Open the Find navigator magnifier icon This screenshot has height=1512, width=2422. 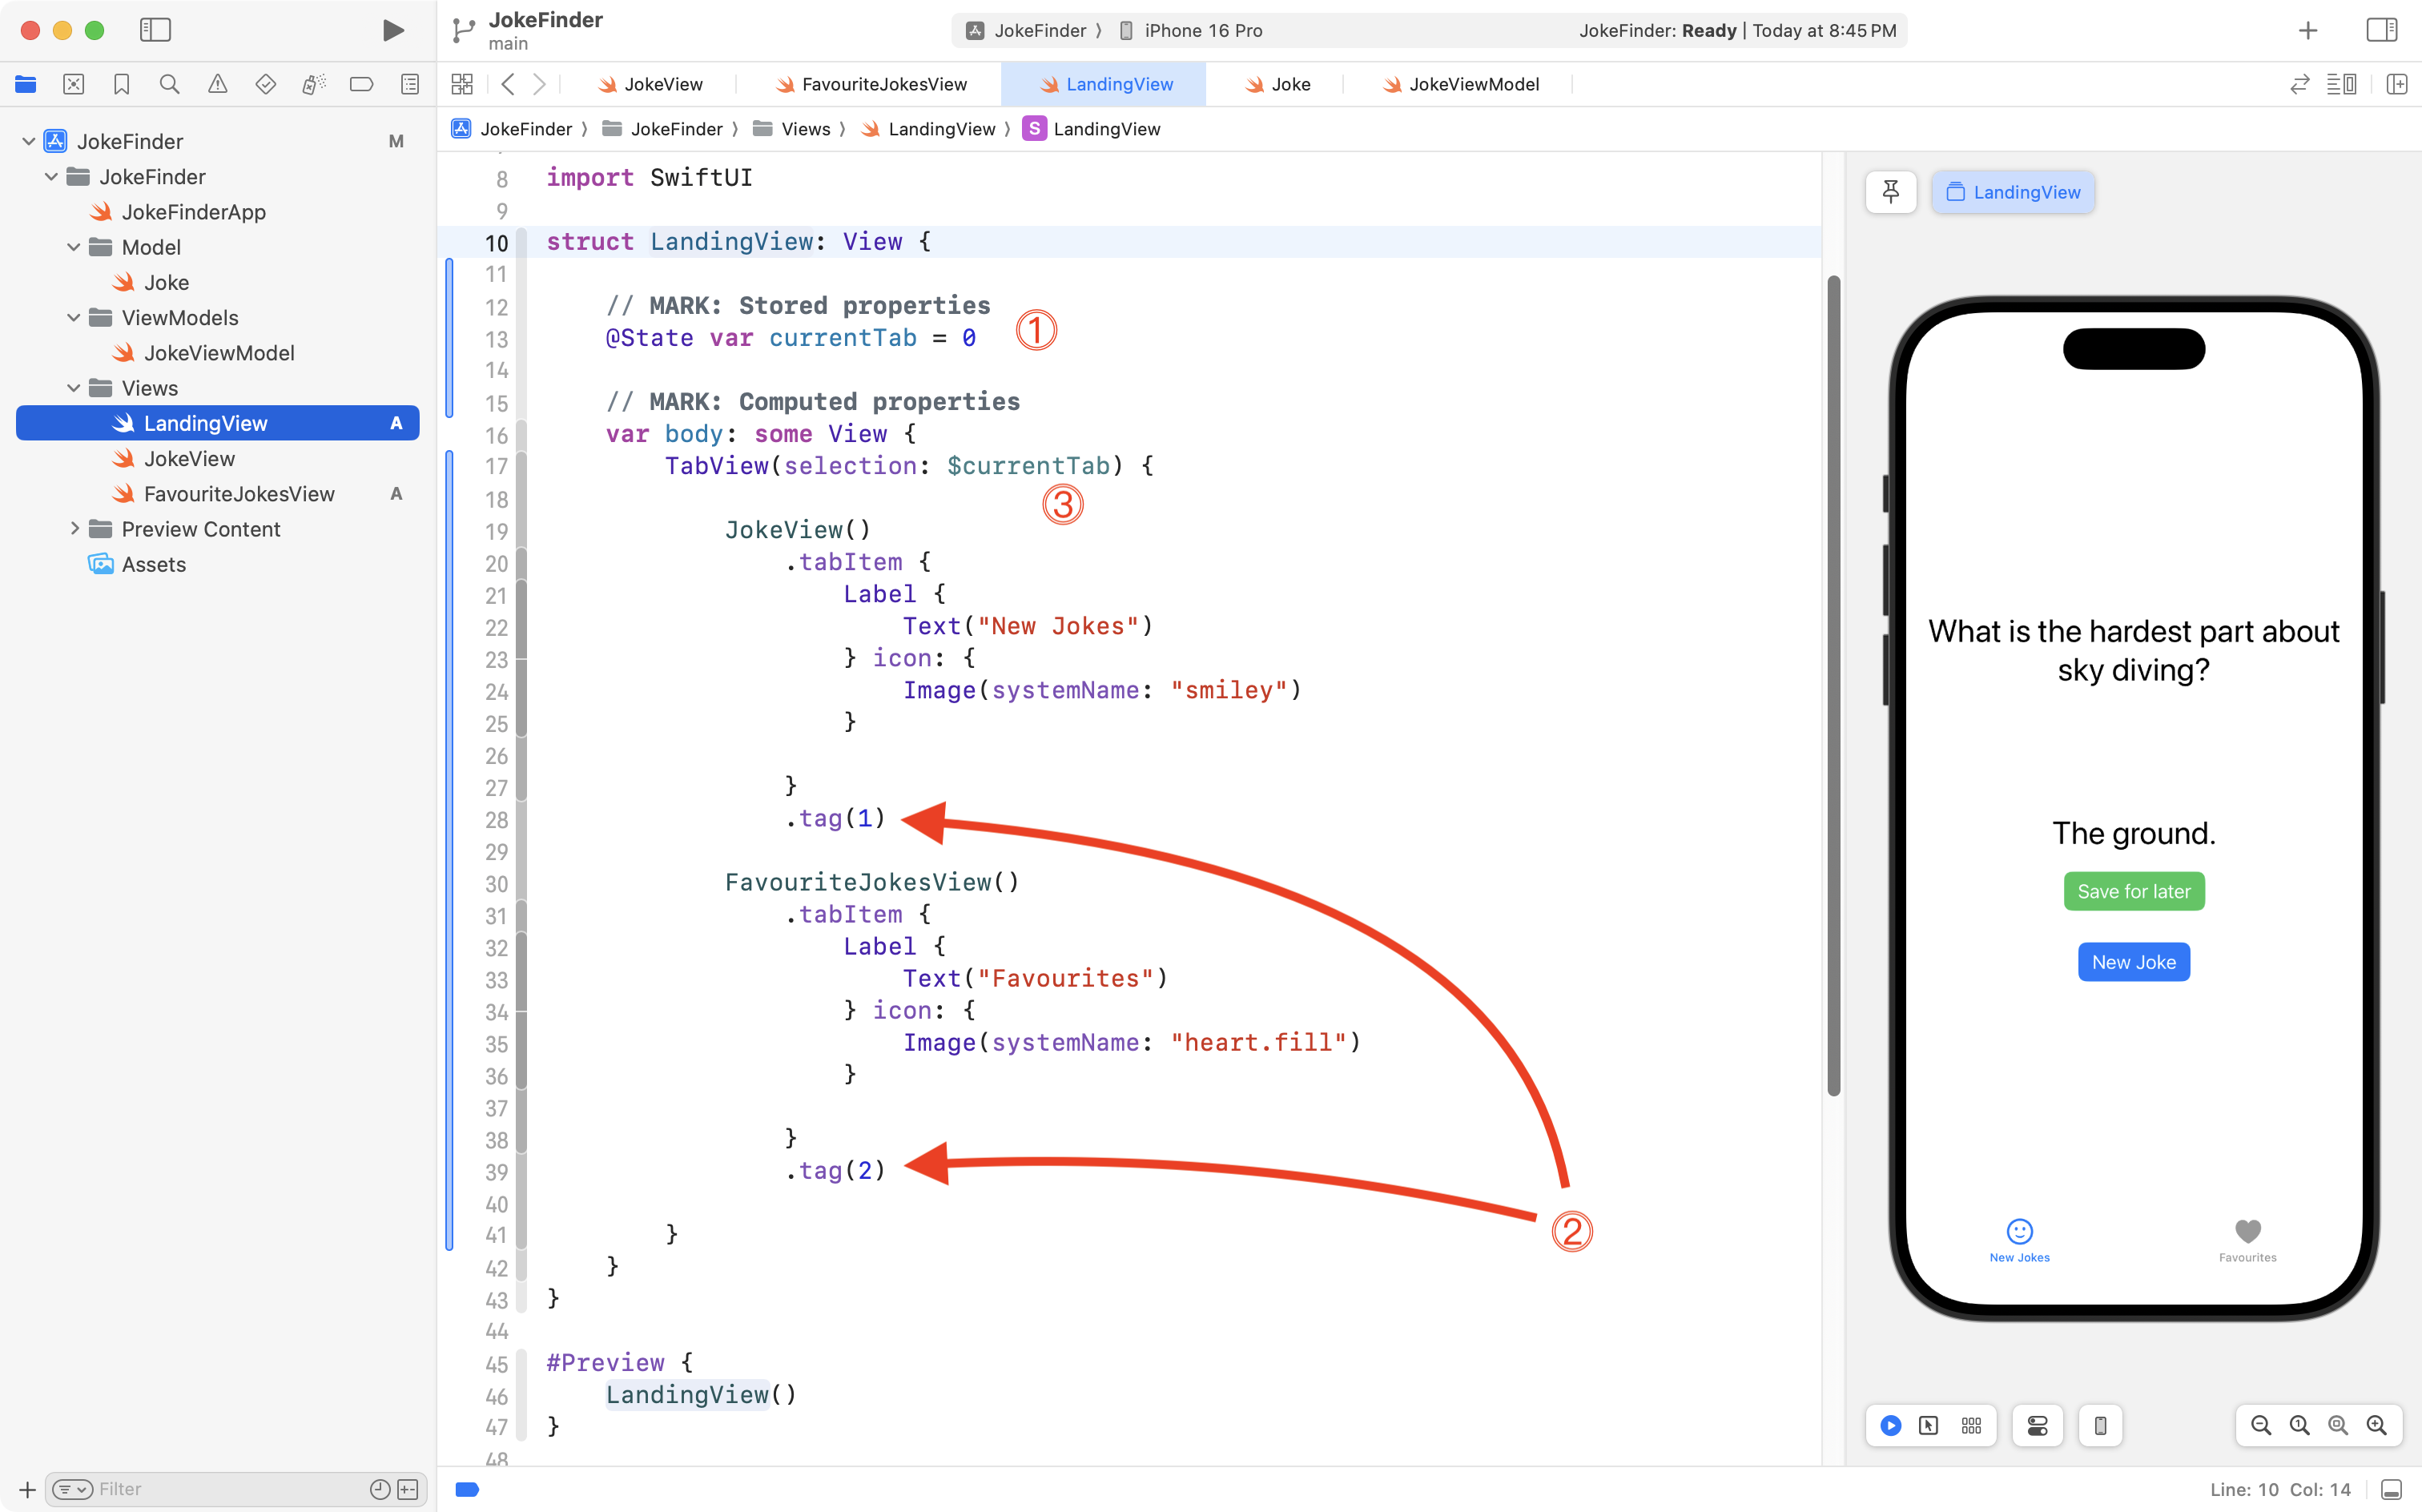170,84
